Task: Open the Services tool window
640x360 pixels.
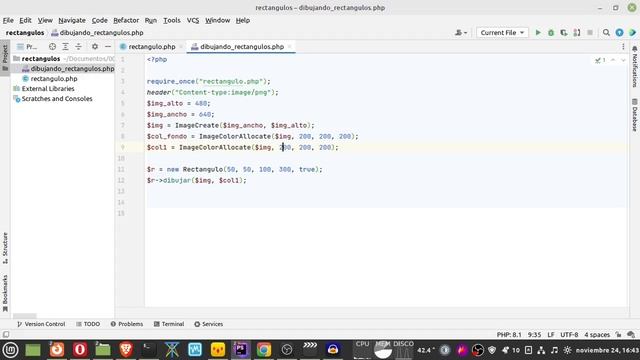Action: pyautogui.click(x=209, y=324)
